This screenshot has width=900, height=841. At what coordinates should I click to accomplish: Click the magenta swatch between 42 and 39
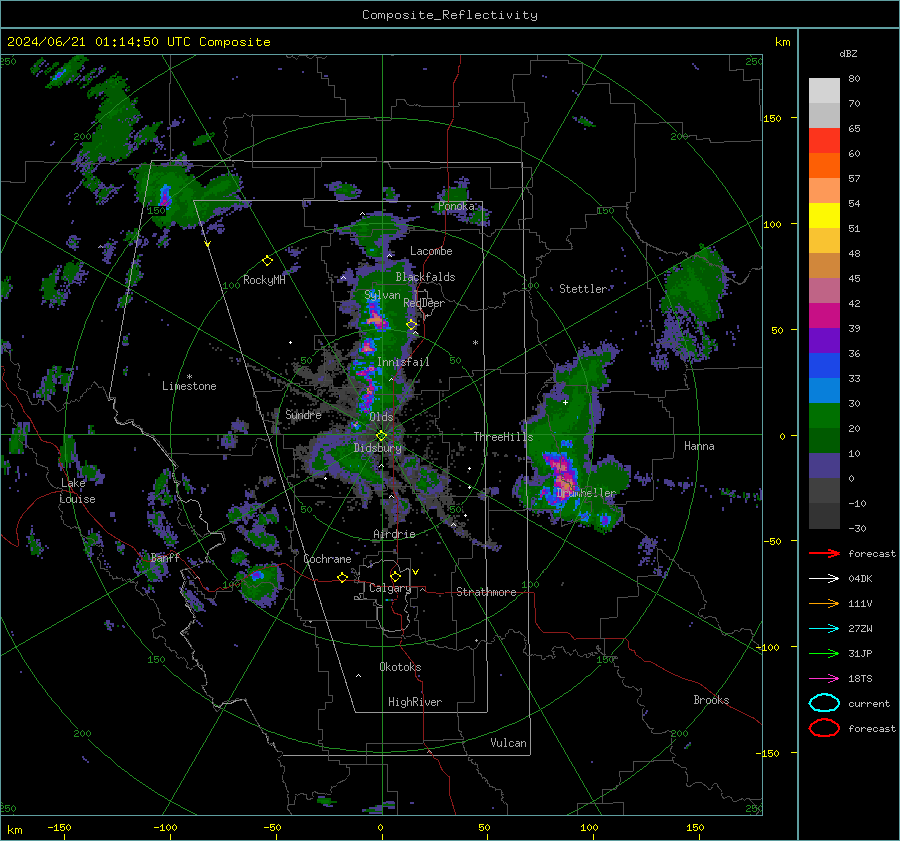[824, 315]
